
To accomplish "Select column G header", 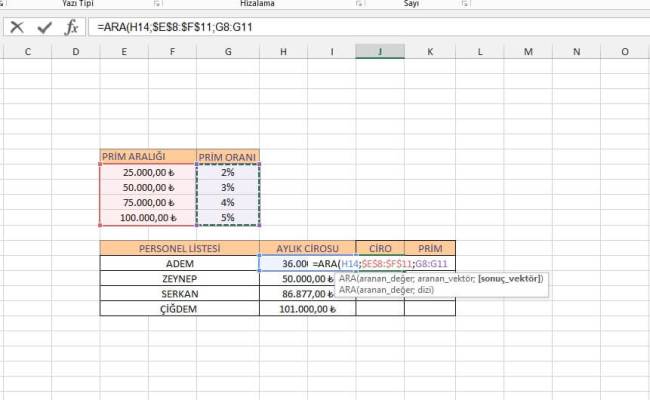I will point(228,52).
